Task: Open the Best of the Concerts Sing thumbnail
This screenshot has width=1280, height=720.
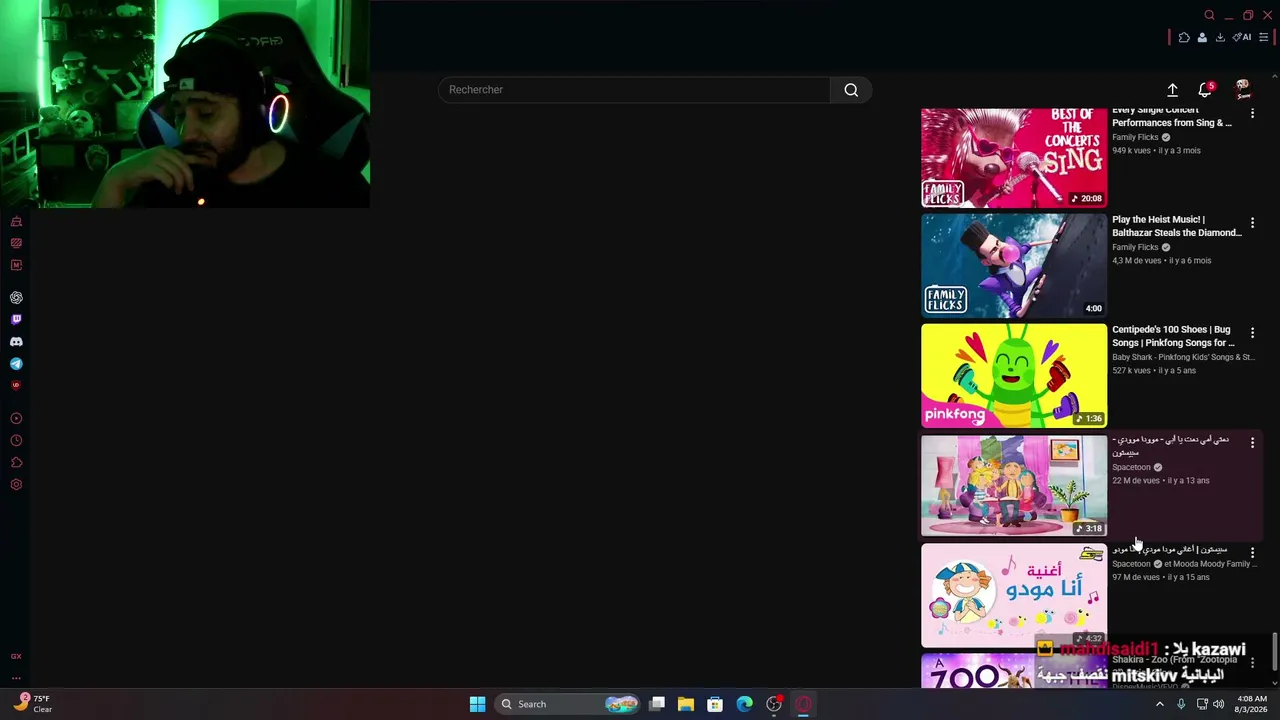Action: [1014, 157]
